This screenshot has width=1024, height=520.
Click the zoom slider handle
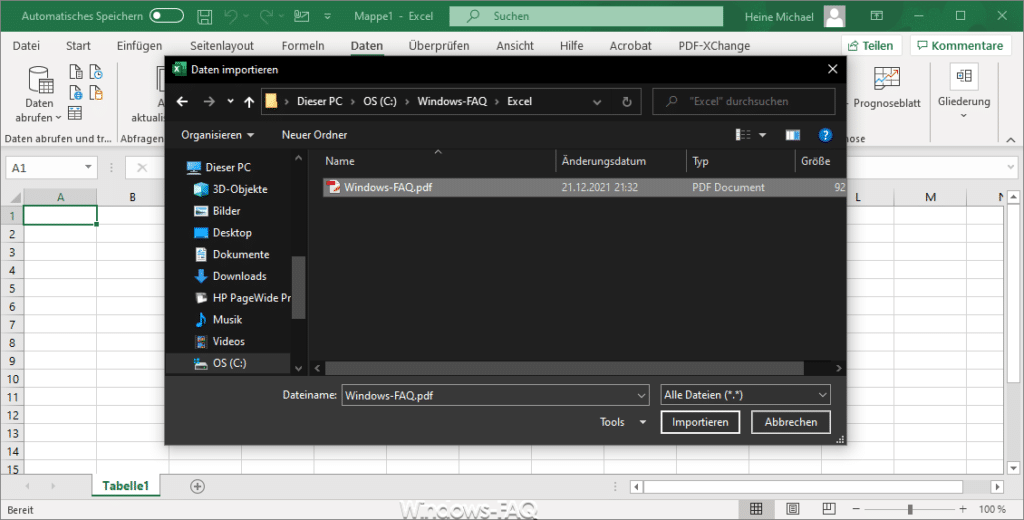(x=910, y=509)
